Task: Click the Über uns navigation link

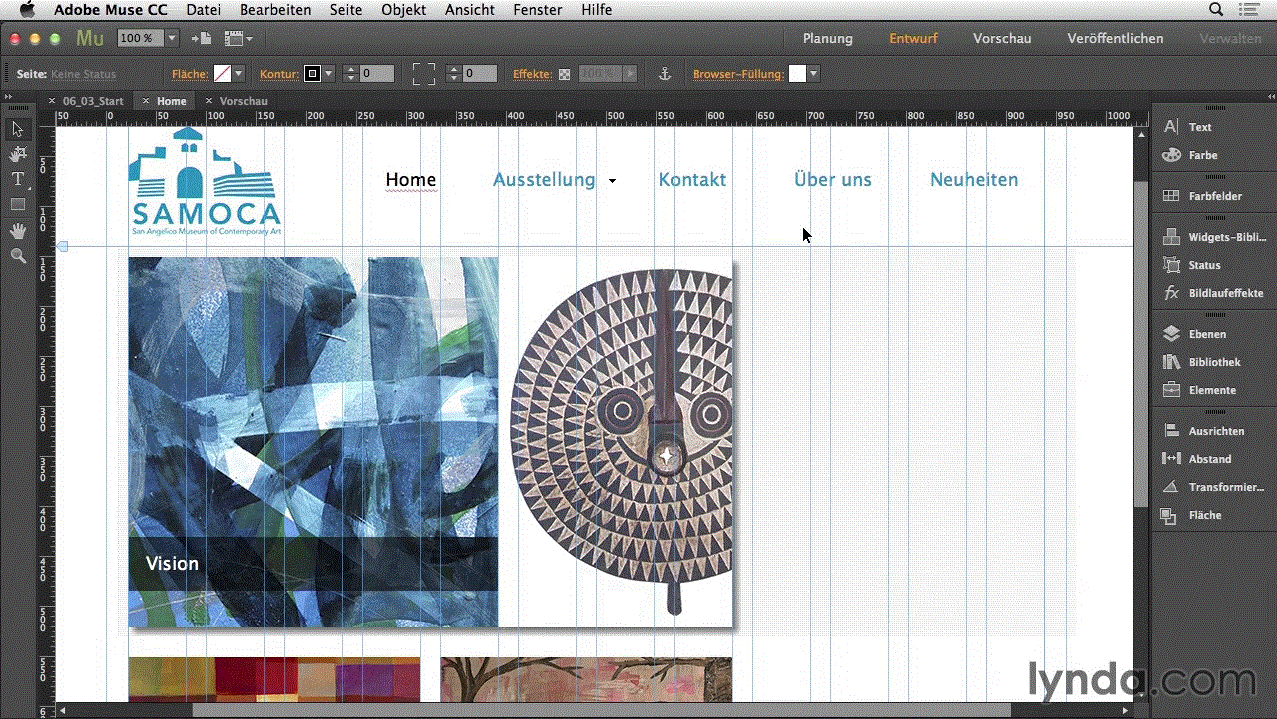Action: [x=833, y=180]
